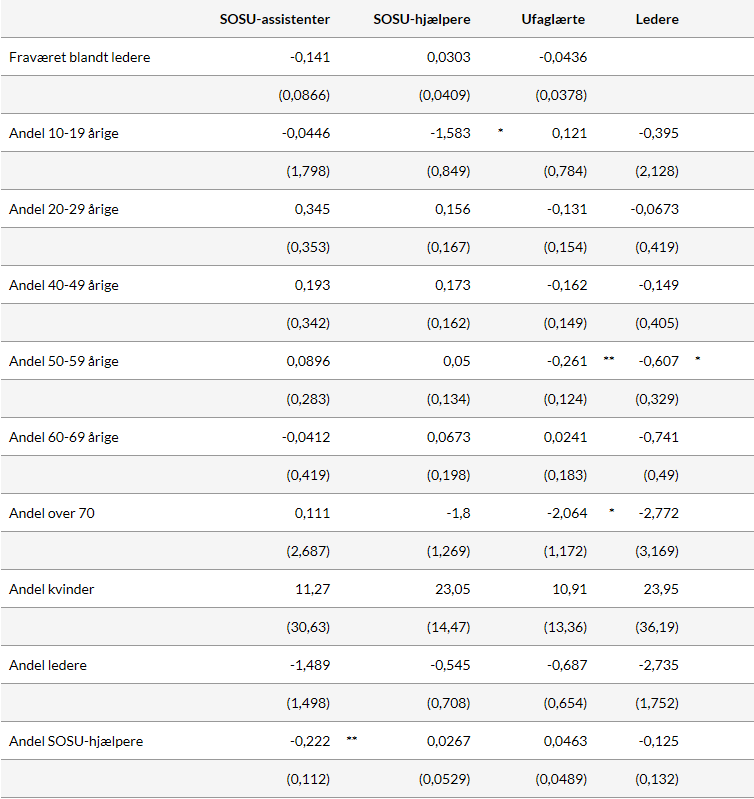Click the cell with value -0,141
The width and height of the screenshot is (754, 799).
[x=310, y=57]
